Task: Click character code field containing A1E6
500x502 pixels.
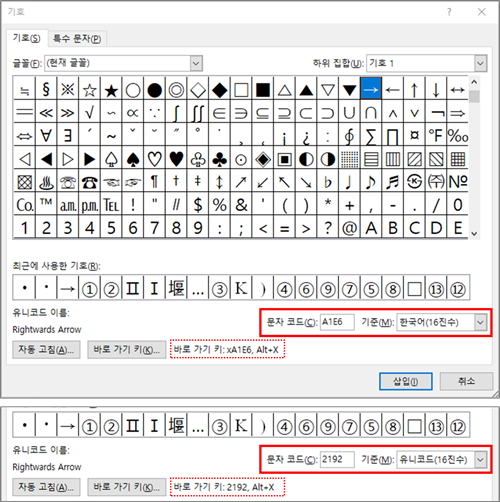Action: [337, 322]
